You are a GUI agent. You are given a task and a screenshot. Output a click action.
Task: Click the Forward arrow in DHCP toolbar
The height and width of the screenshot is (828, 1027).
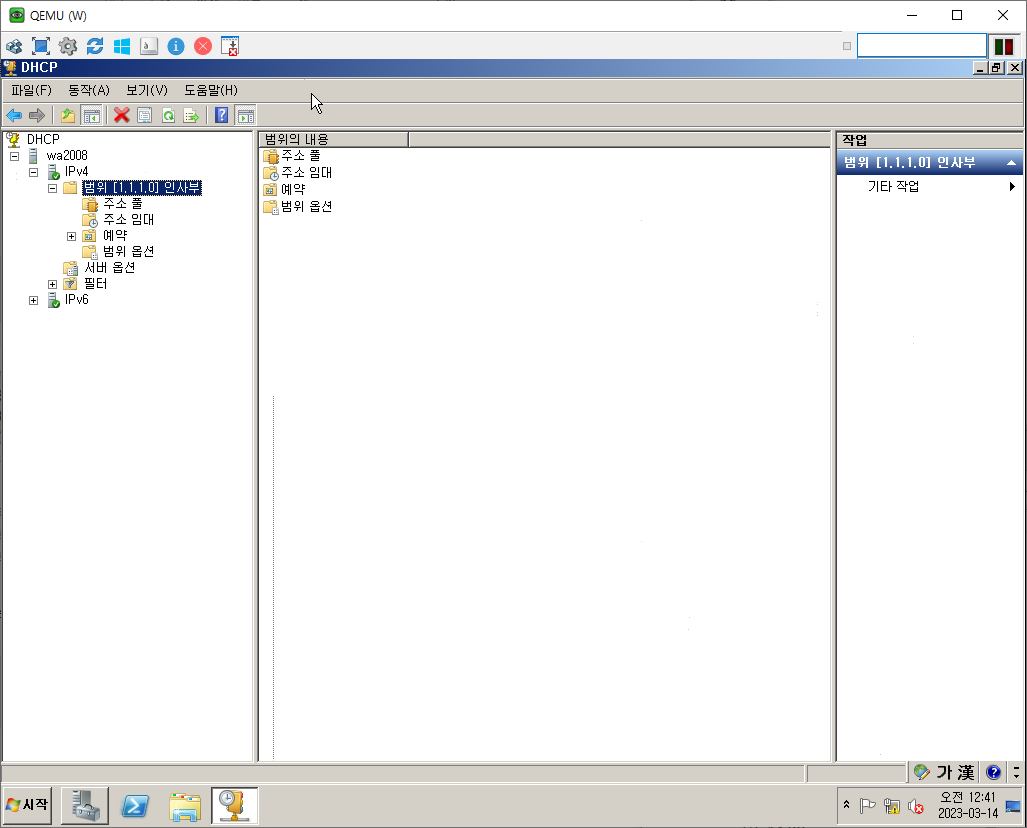(x=37, y=116)
